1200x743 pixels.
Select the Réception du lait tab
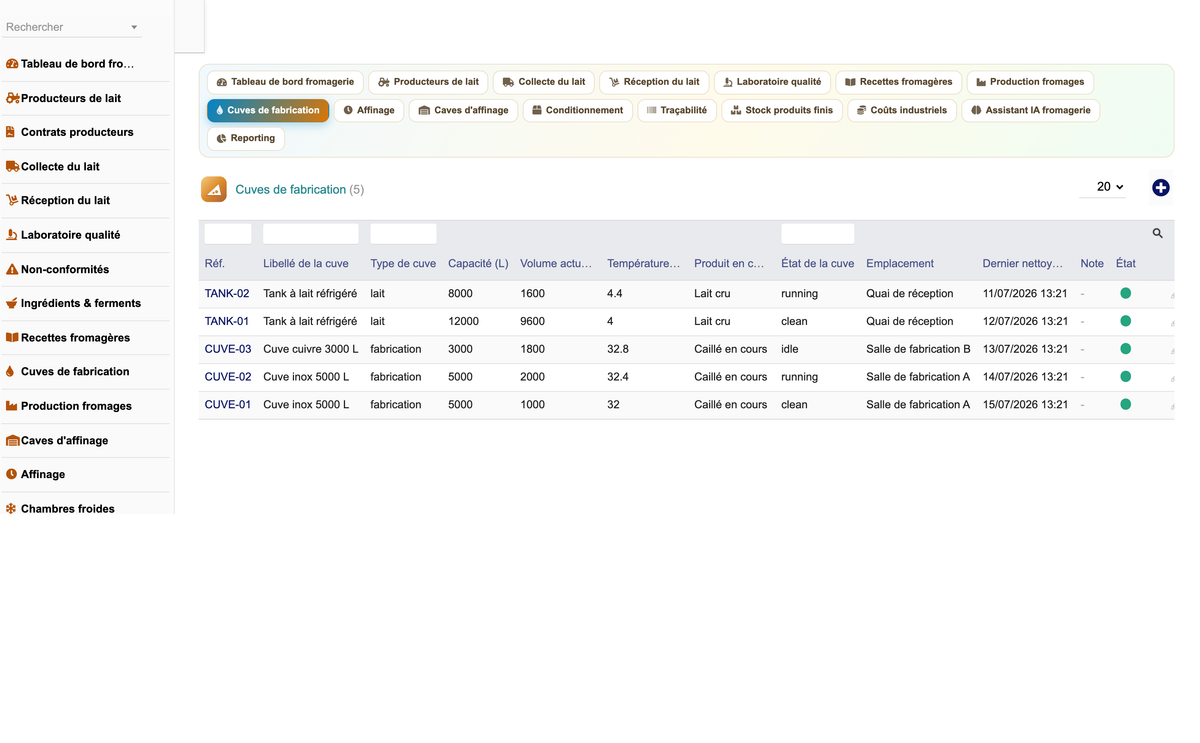pyautogui.click(x=654, y=82)
